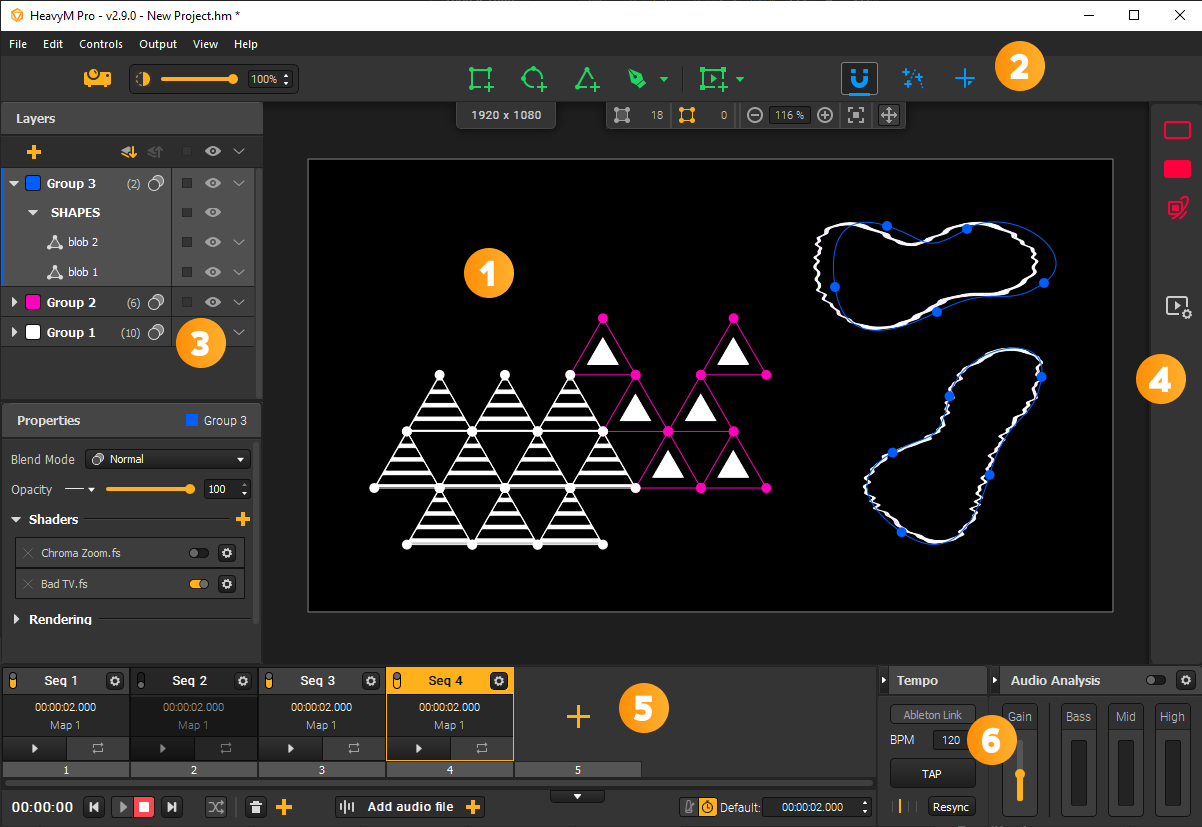Viewport: 1202px width, 827px height.
Task: Expand the Group 1 layer group
Action: [x=14, y=332]
